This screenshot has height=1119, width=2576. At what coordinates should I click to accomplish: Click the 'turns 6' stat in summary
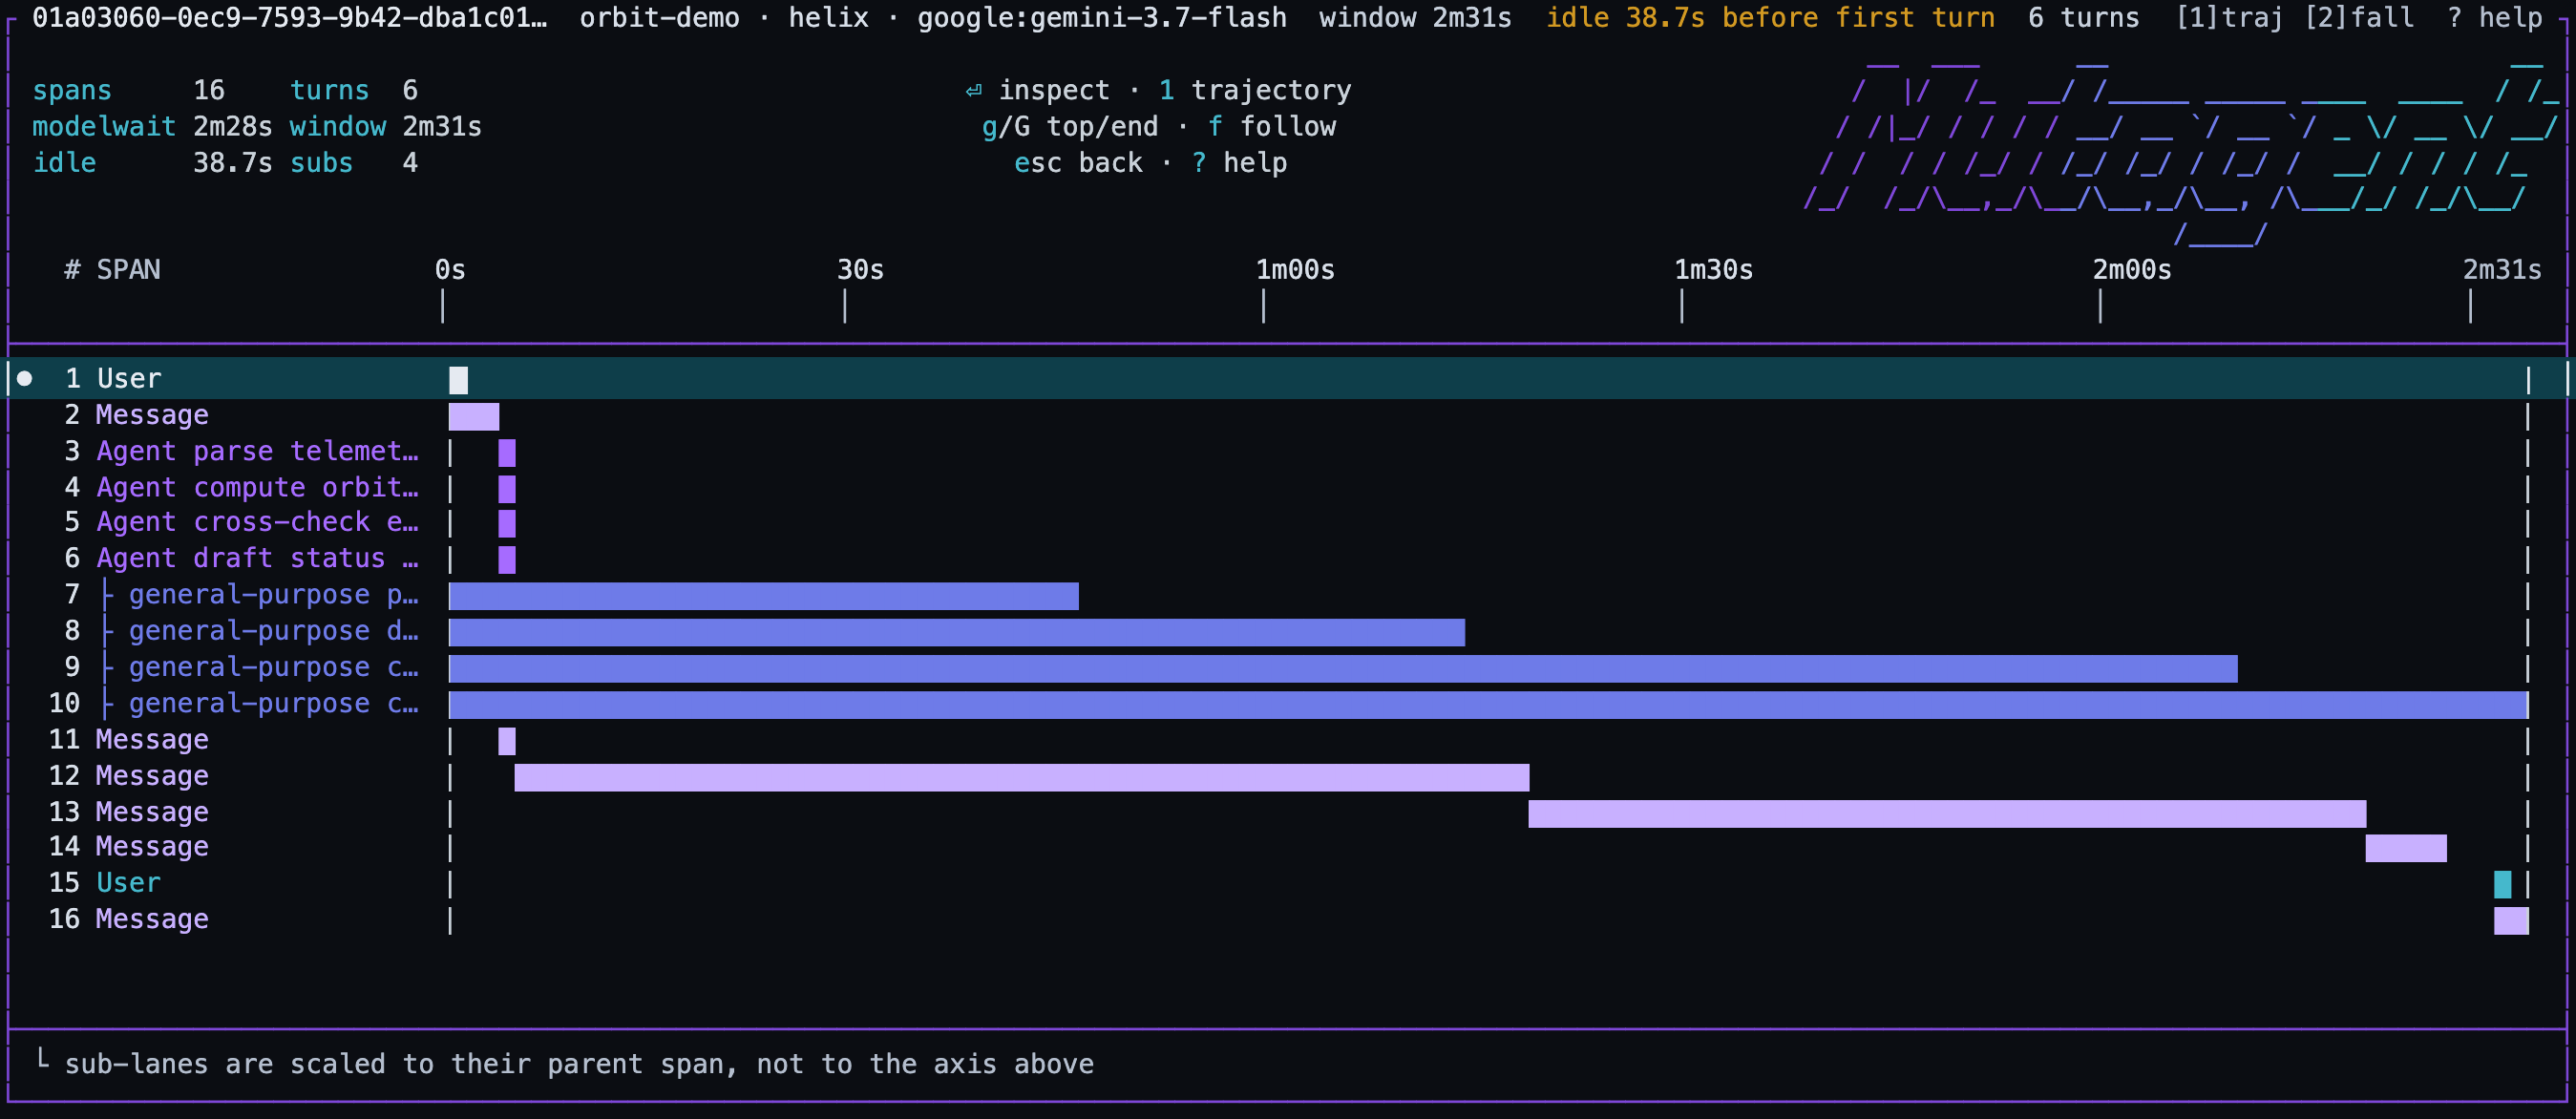pos(354,91)
